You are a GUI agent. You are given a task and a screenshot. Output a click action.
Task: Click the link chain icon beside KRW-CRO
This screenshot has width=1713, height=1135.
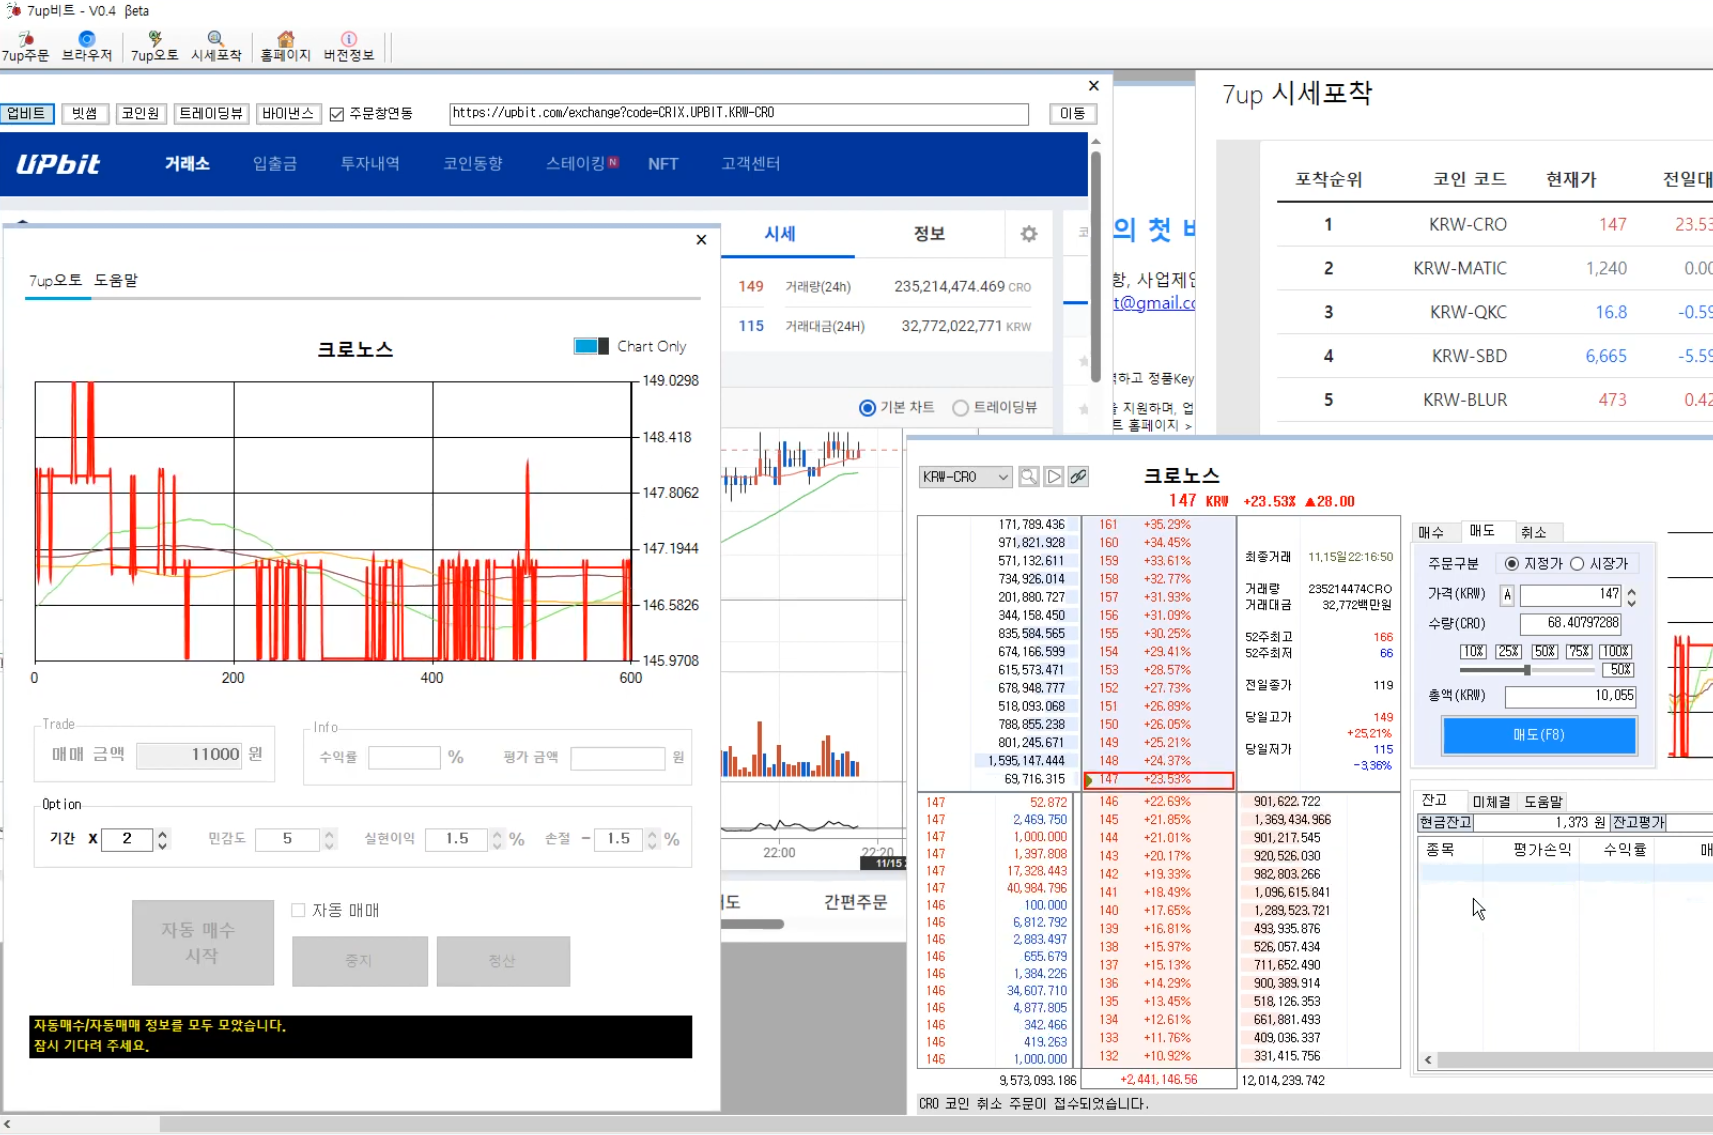point(1078,477)
